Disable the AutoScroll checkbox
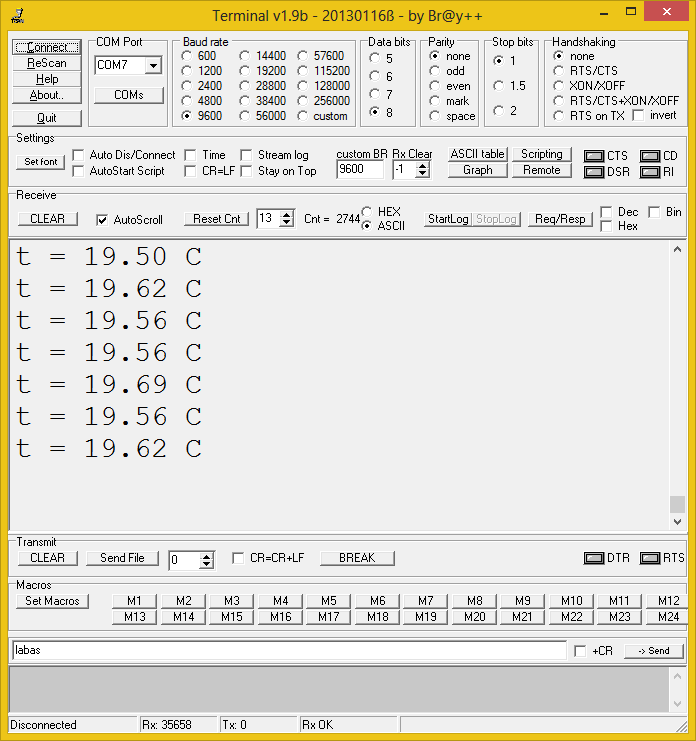The image size is (696, 741). 102,220
